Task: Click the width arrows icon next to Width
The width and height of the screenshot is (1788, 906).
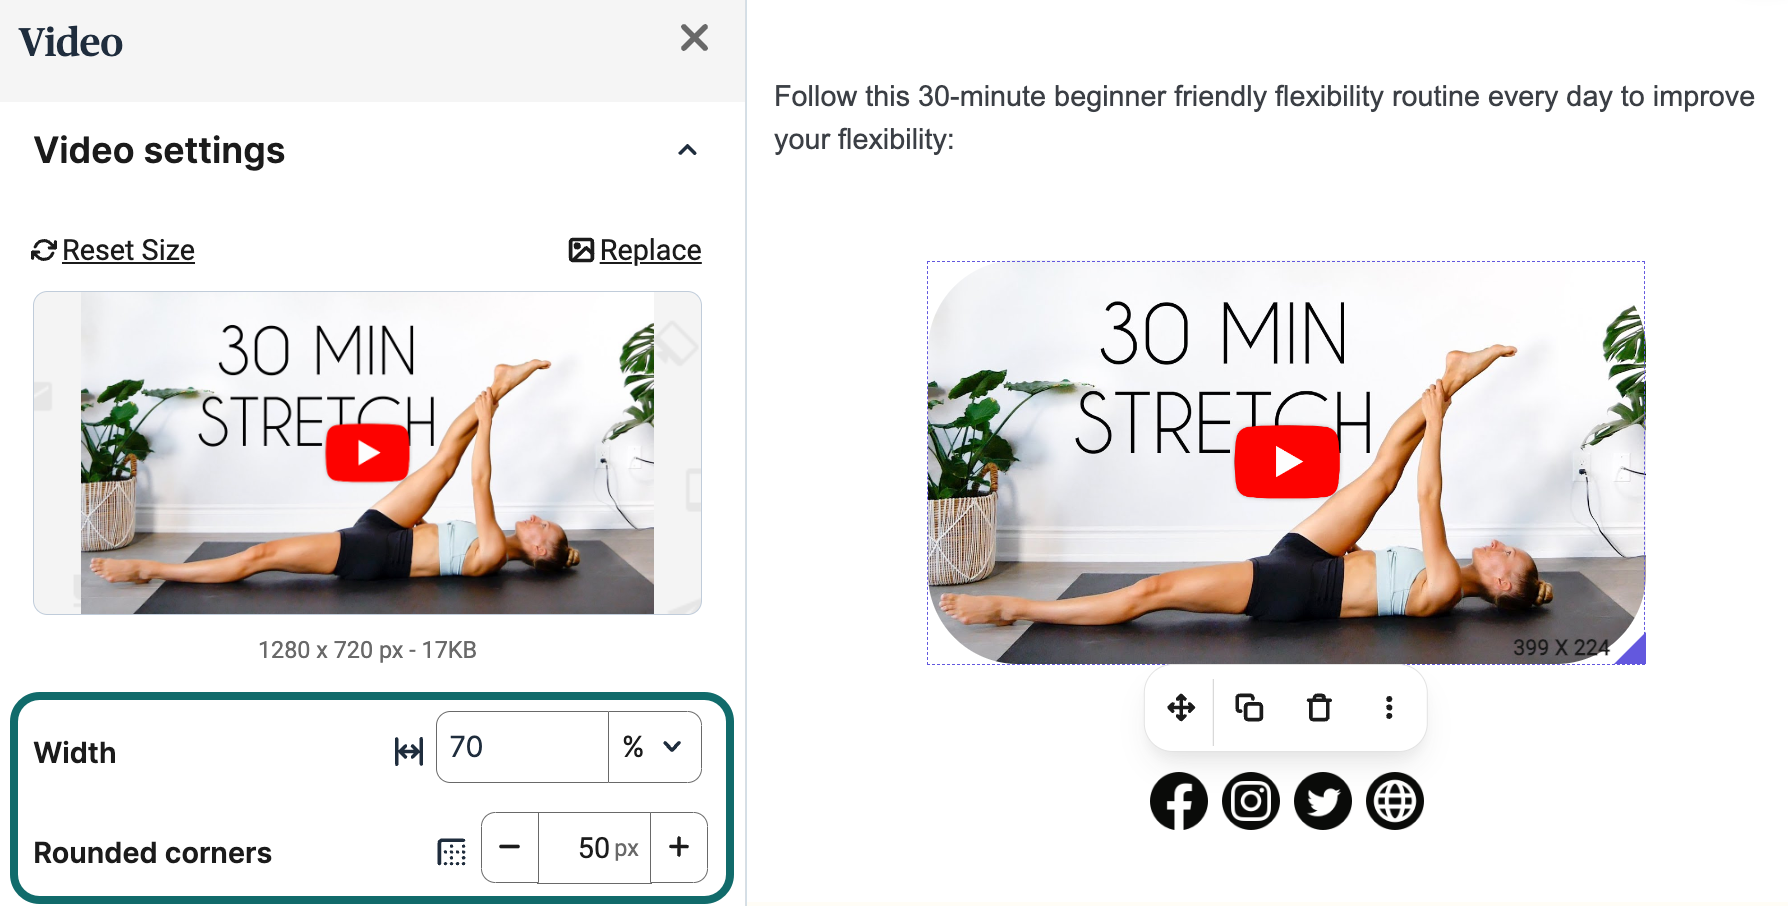Action: pyautogui.click(x=409, y=751)
